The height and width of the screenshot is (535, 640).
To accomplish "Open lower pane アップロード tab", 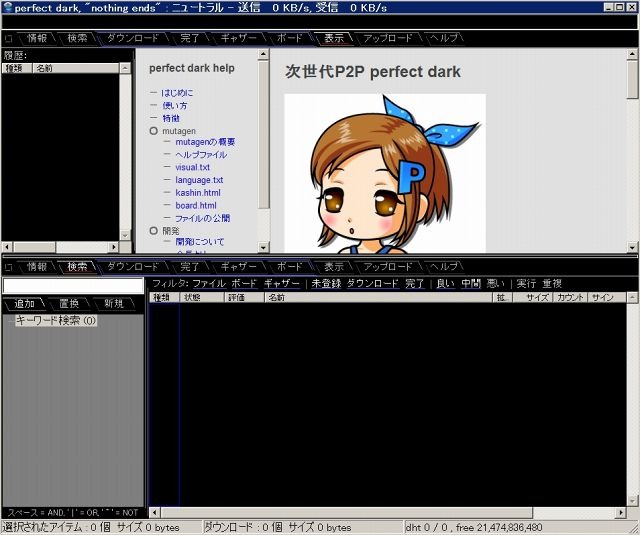I will point(388,266).
